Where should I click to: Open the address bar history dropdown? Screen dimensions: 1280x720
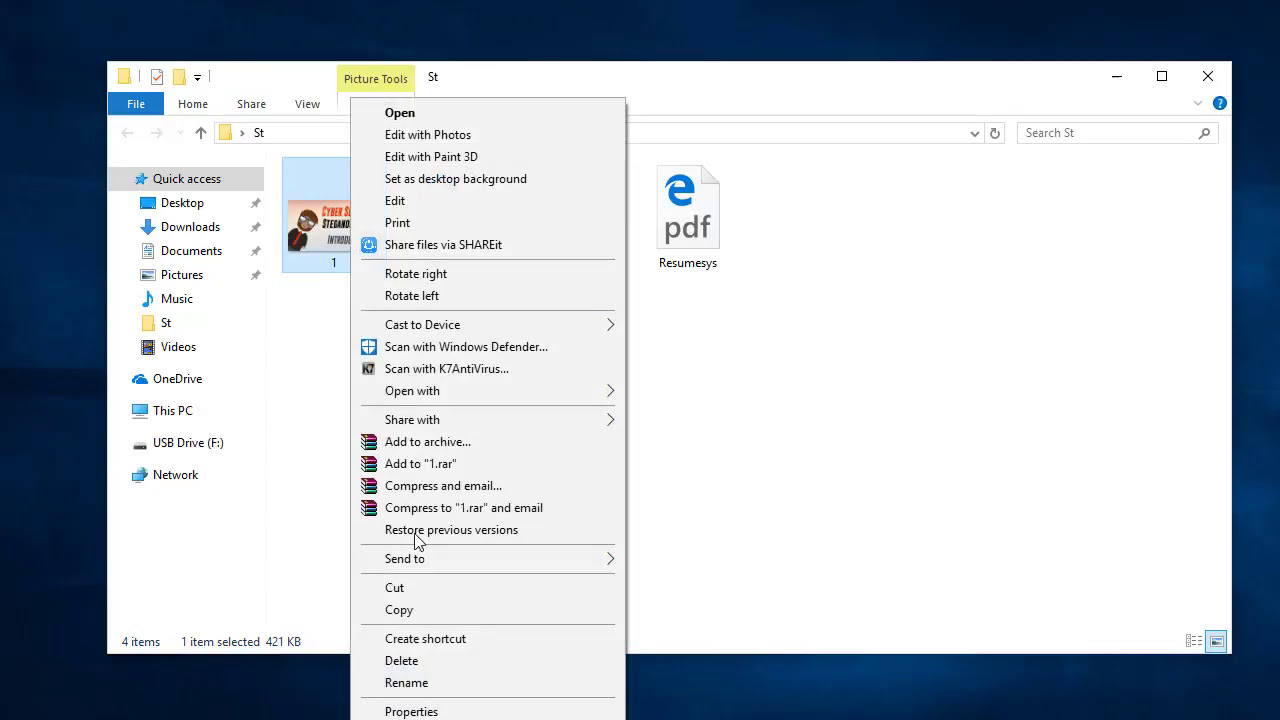point(975,133)
